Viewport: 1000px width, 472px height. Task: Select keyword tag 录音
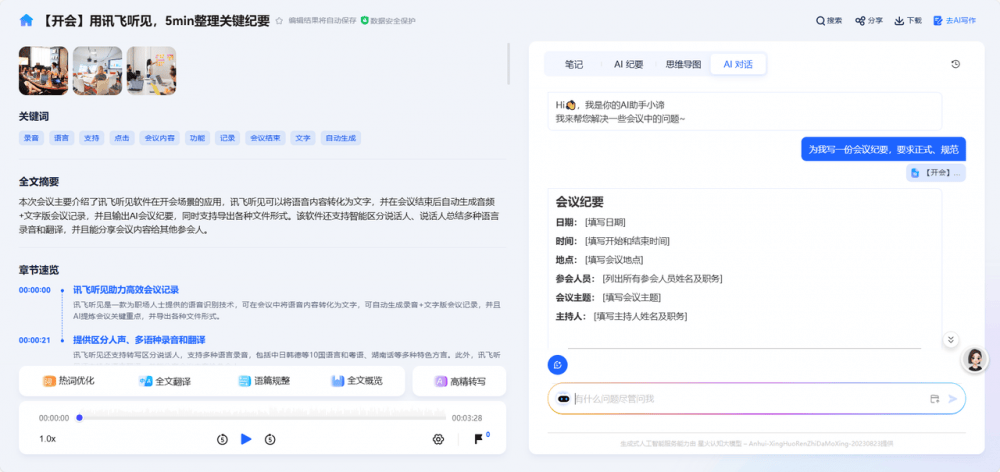tap(31, 138)
